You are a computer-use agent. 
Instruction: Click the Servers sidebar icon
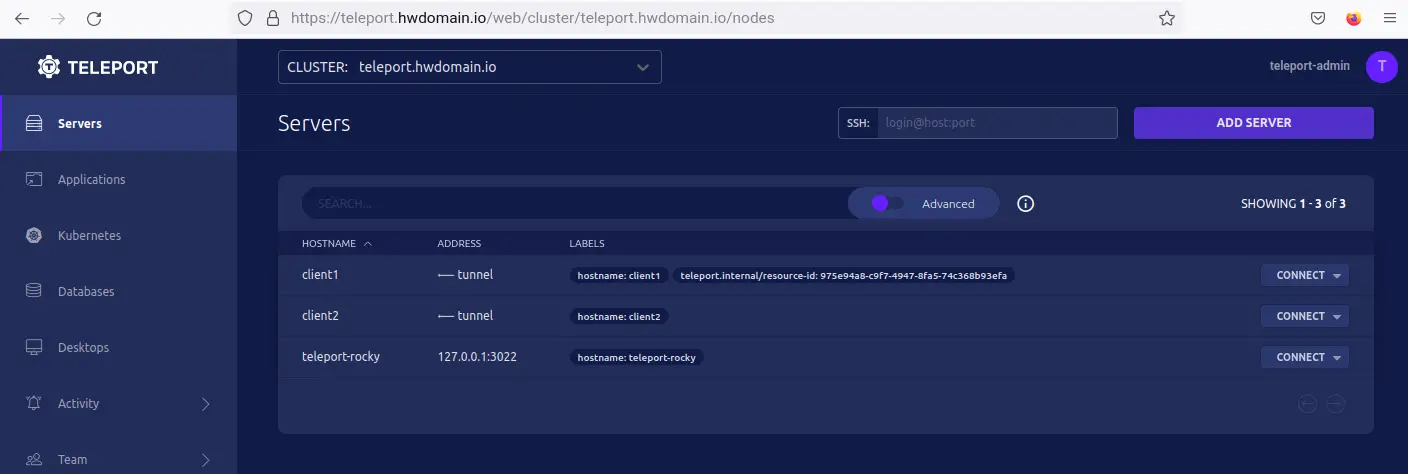click(x=34, y=124)
